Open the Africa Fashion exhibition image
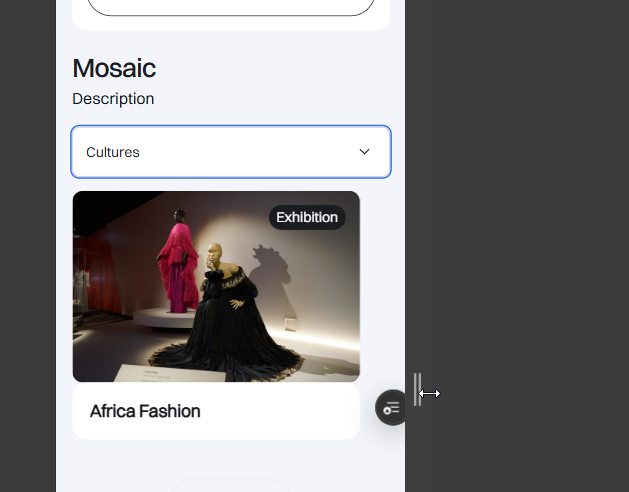Screen dimensions: 629x492 [x=216, y=286]
